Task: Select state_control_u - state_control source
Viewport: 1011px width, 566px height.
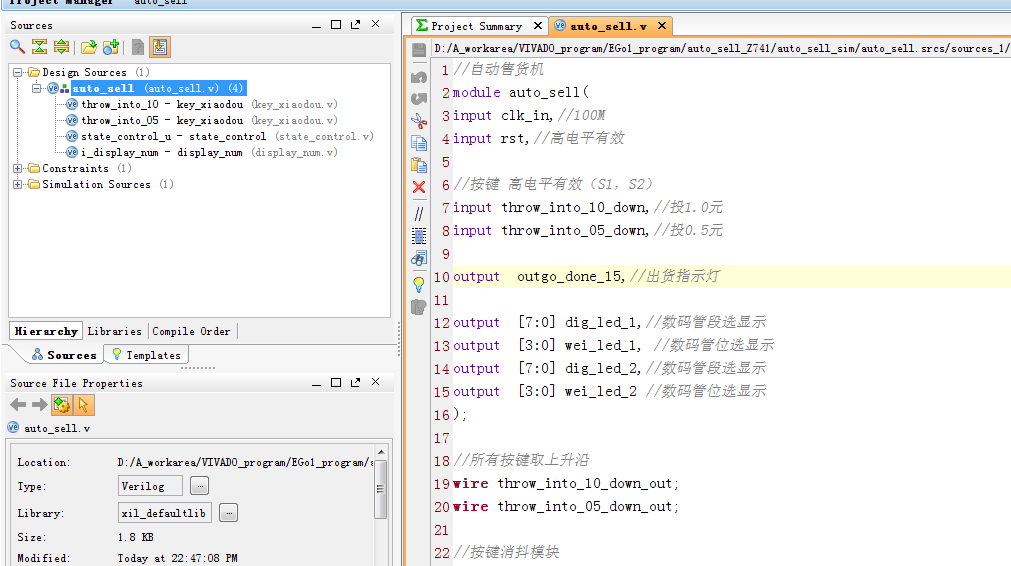Action: pos(227,137)
